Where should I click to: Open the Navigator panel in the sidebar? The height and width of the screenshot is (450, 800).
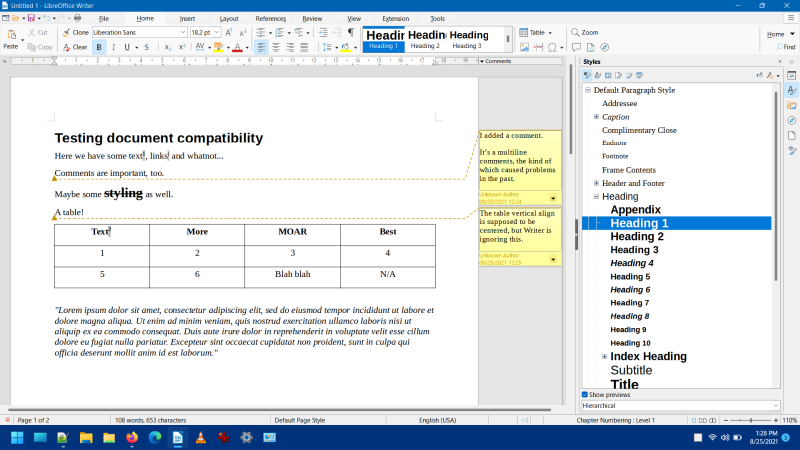coord(791,120)
